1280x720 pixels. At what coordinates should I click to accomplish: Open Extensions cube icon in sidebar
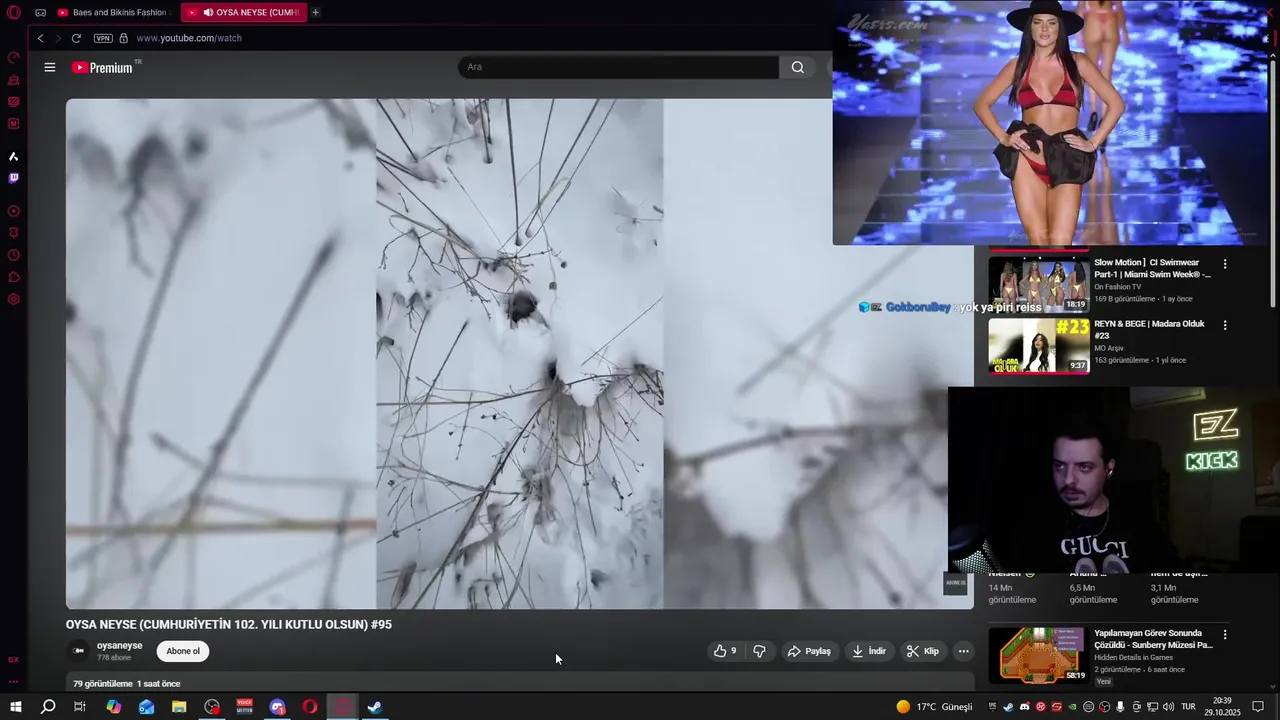[x=14, y=277]
